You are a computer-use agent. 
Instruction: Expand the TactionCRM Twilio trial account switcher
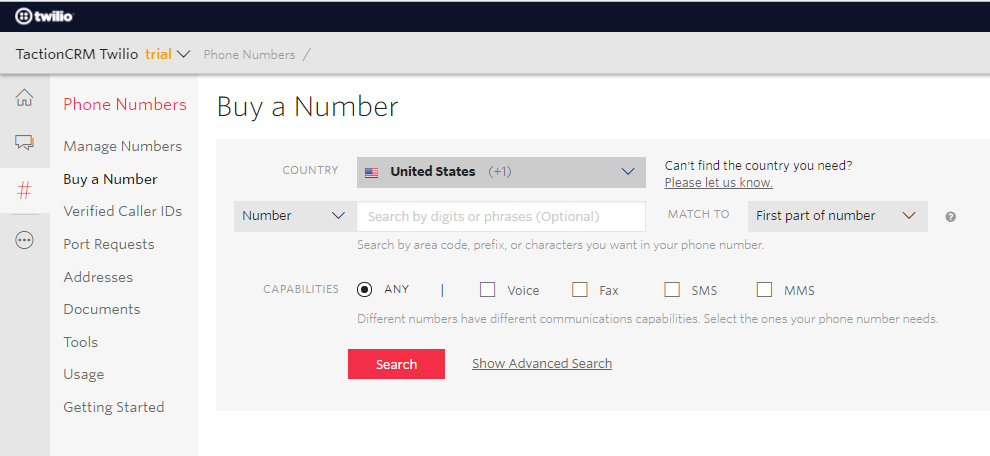pos(103,54)
